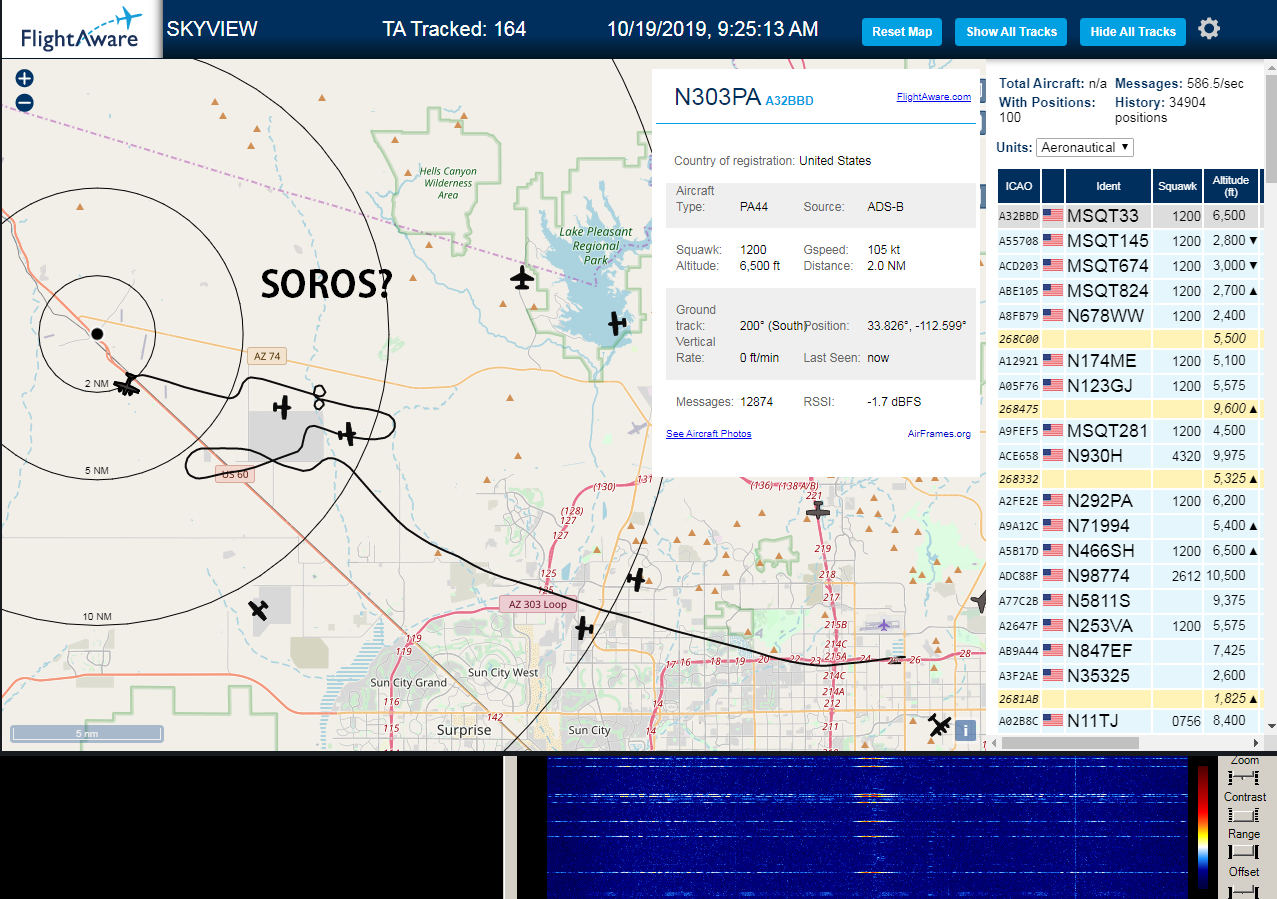Click the aircraft table horizontal scrollbar

click(1068, 743)
